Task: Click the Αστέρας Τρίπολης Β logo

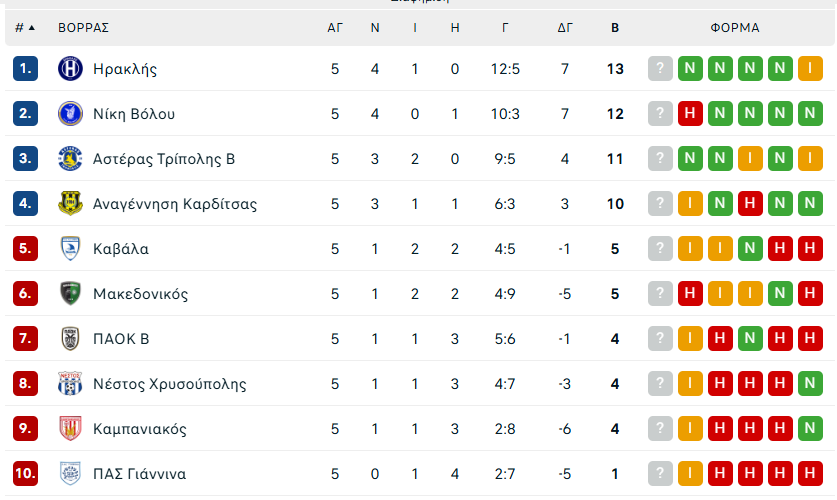Action: coord(70,159)
